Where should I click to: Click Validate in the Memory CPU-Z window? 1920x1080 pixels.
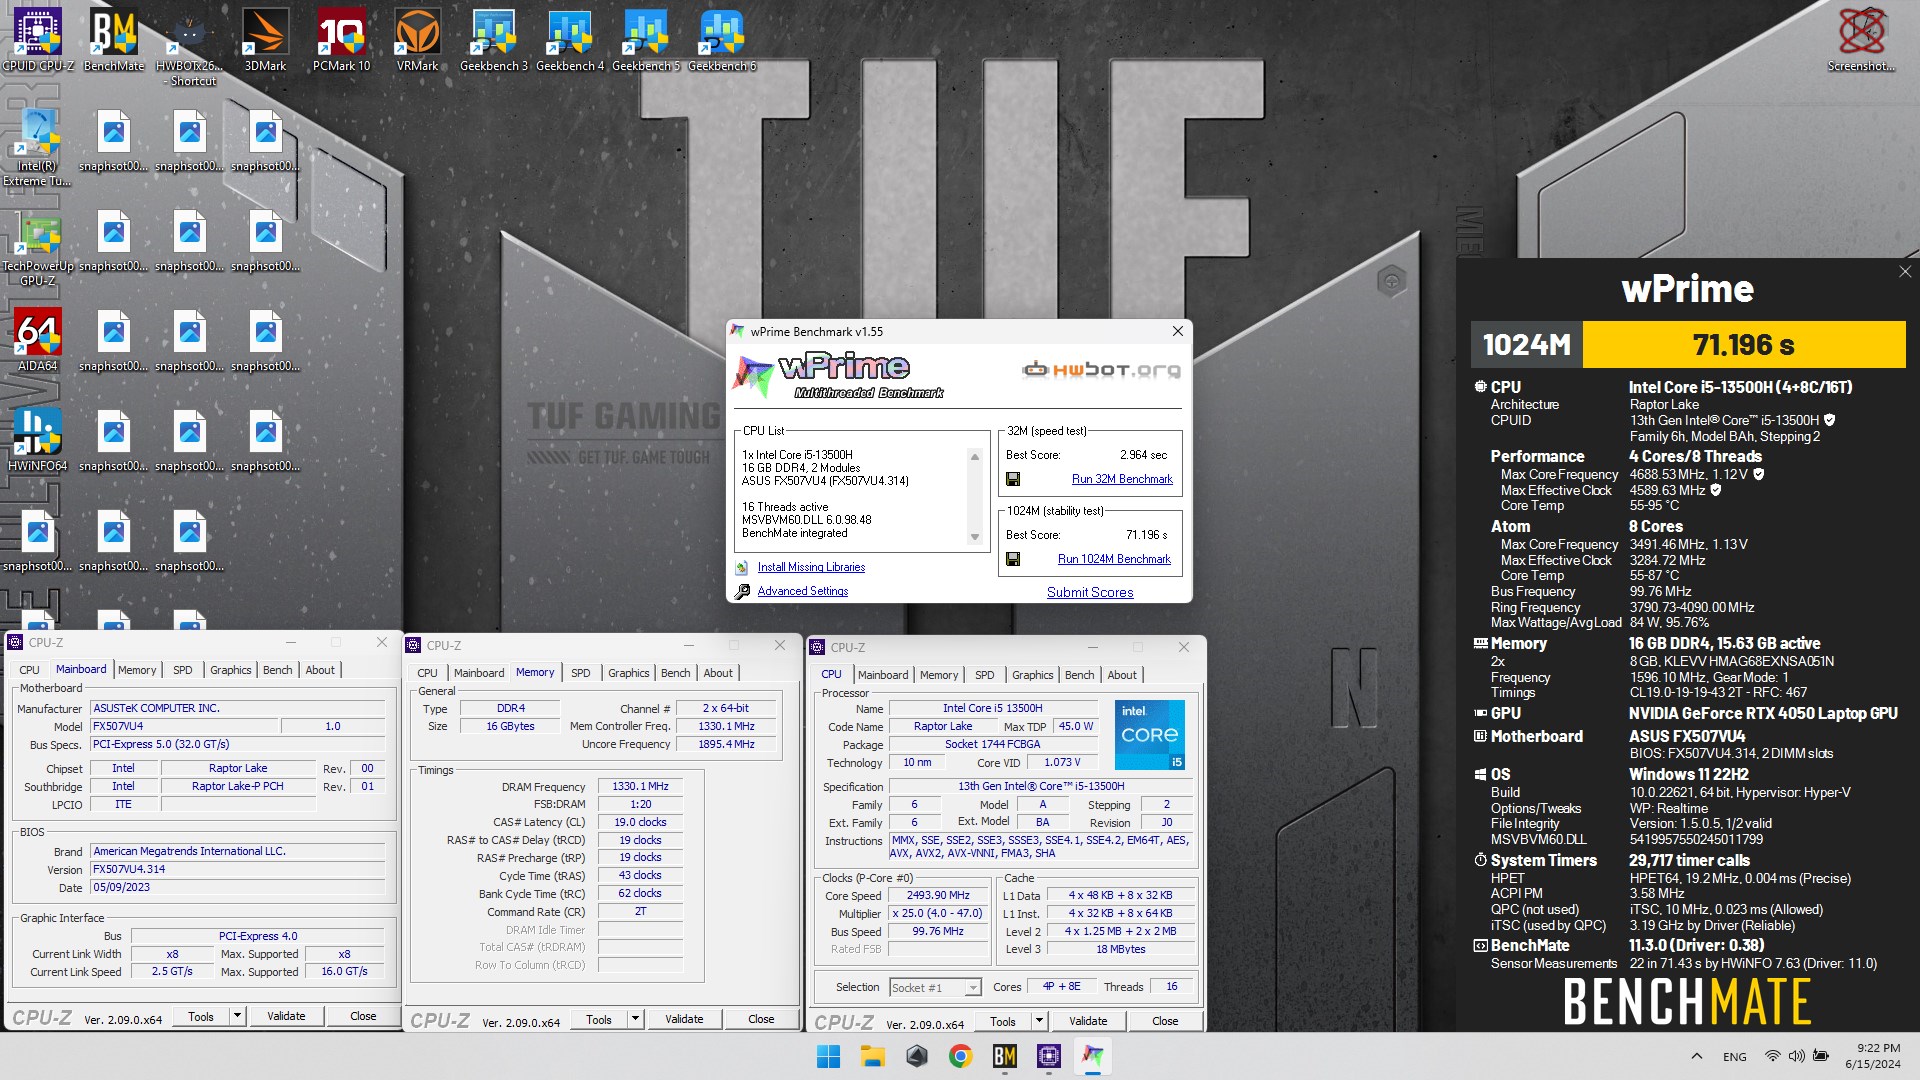pyautogui.click(x=684, y=1019)
